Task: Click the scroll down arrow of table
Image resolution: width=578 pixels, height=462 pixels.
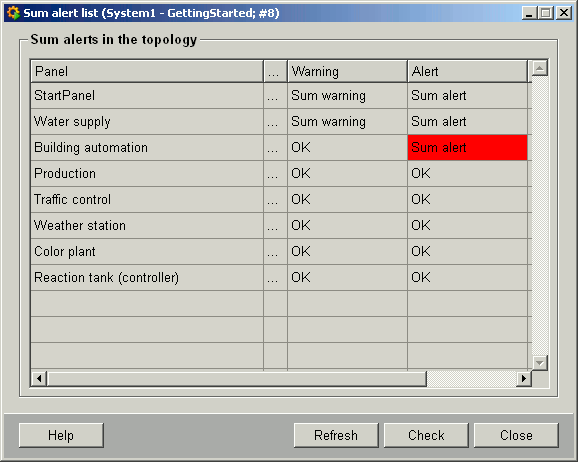Action: tap(539, 363)
